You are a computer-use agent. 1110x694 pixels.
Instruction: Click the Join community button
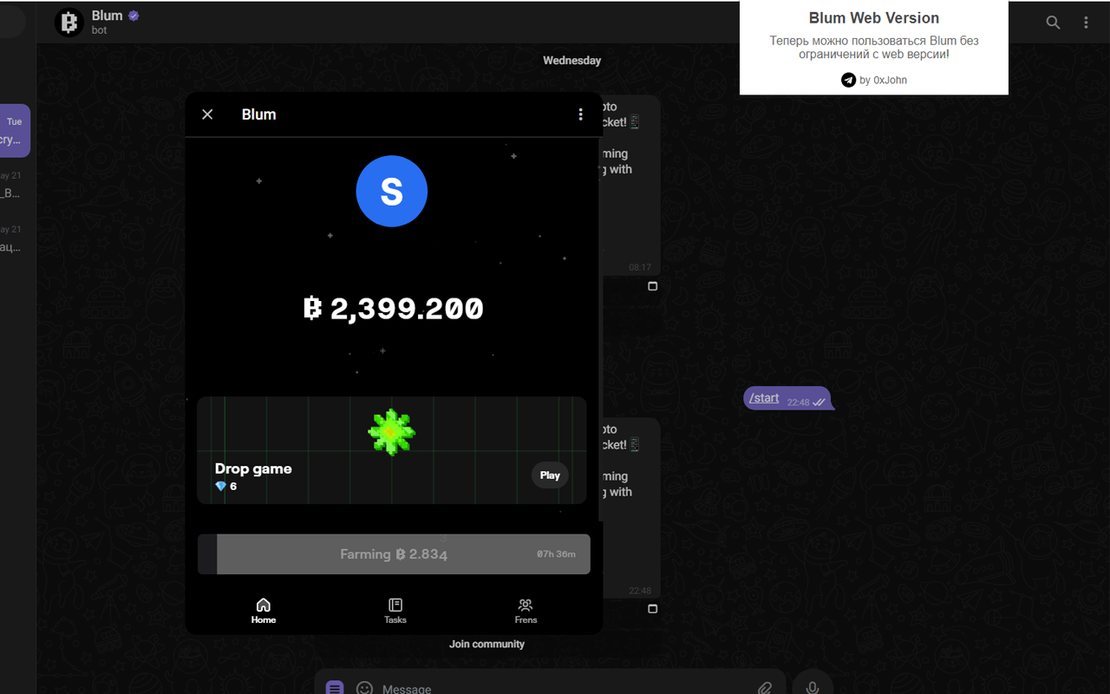[x=486, y=644]
